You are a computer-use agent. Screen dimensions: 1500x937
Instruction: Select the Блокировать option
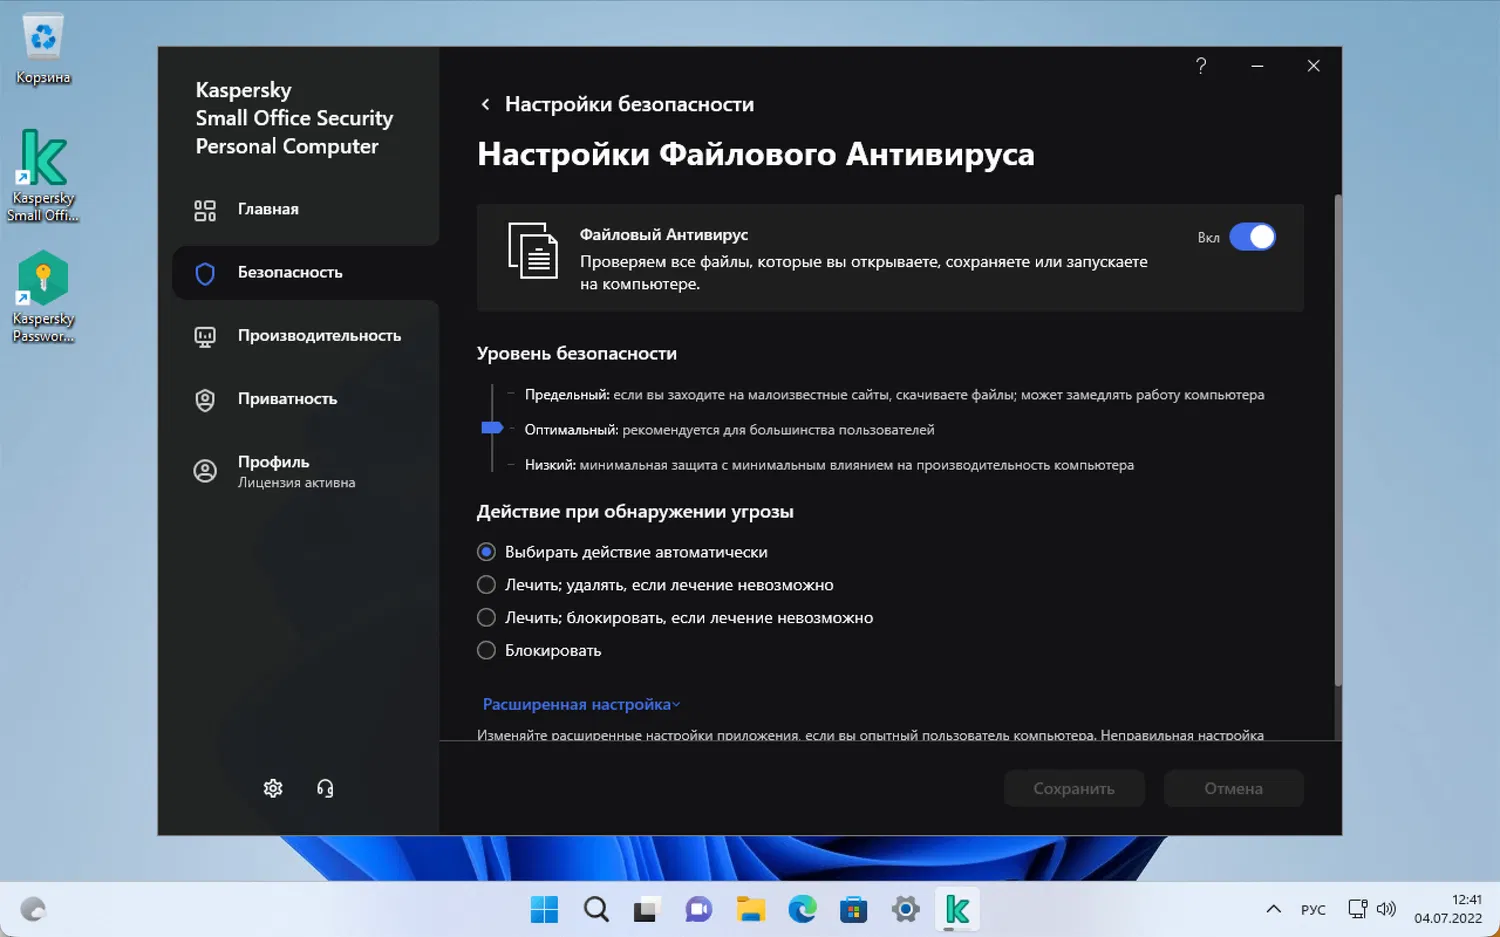(539, 651)
